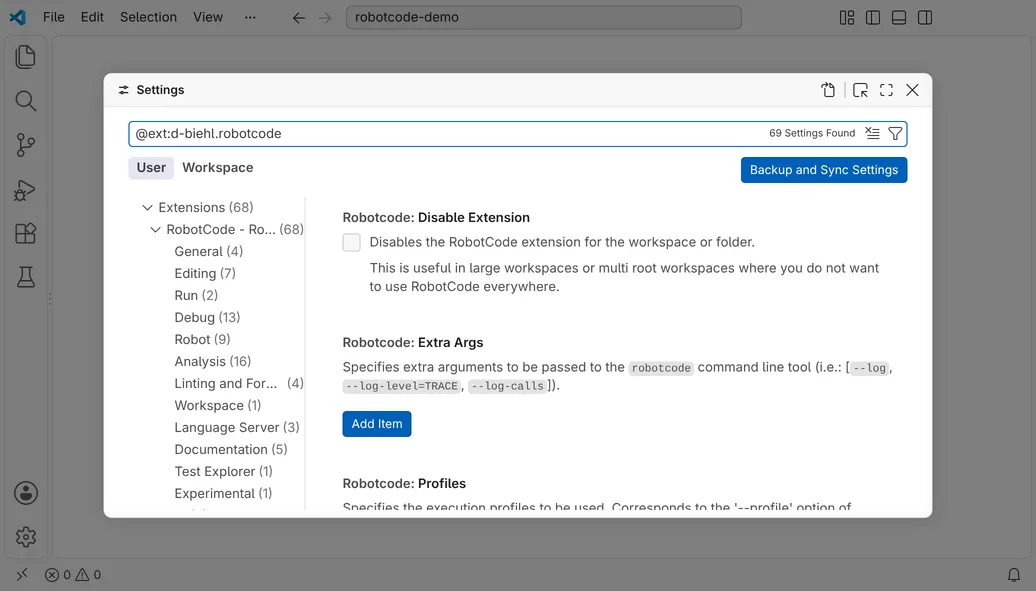Open the Run and Debug view
The image size is (1036, 591).
[x=25, y=190]
